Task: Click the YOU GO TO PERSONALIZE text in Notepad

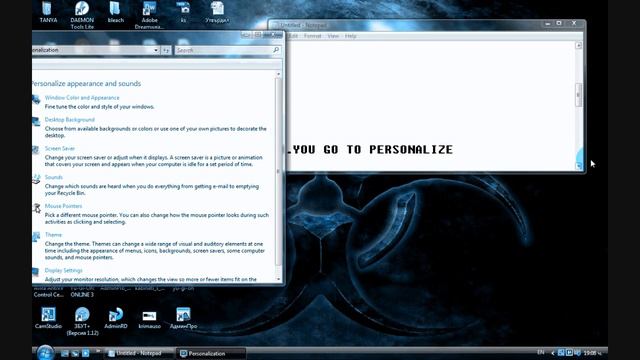Action: 373,149
